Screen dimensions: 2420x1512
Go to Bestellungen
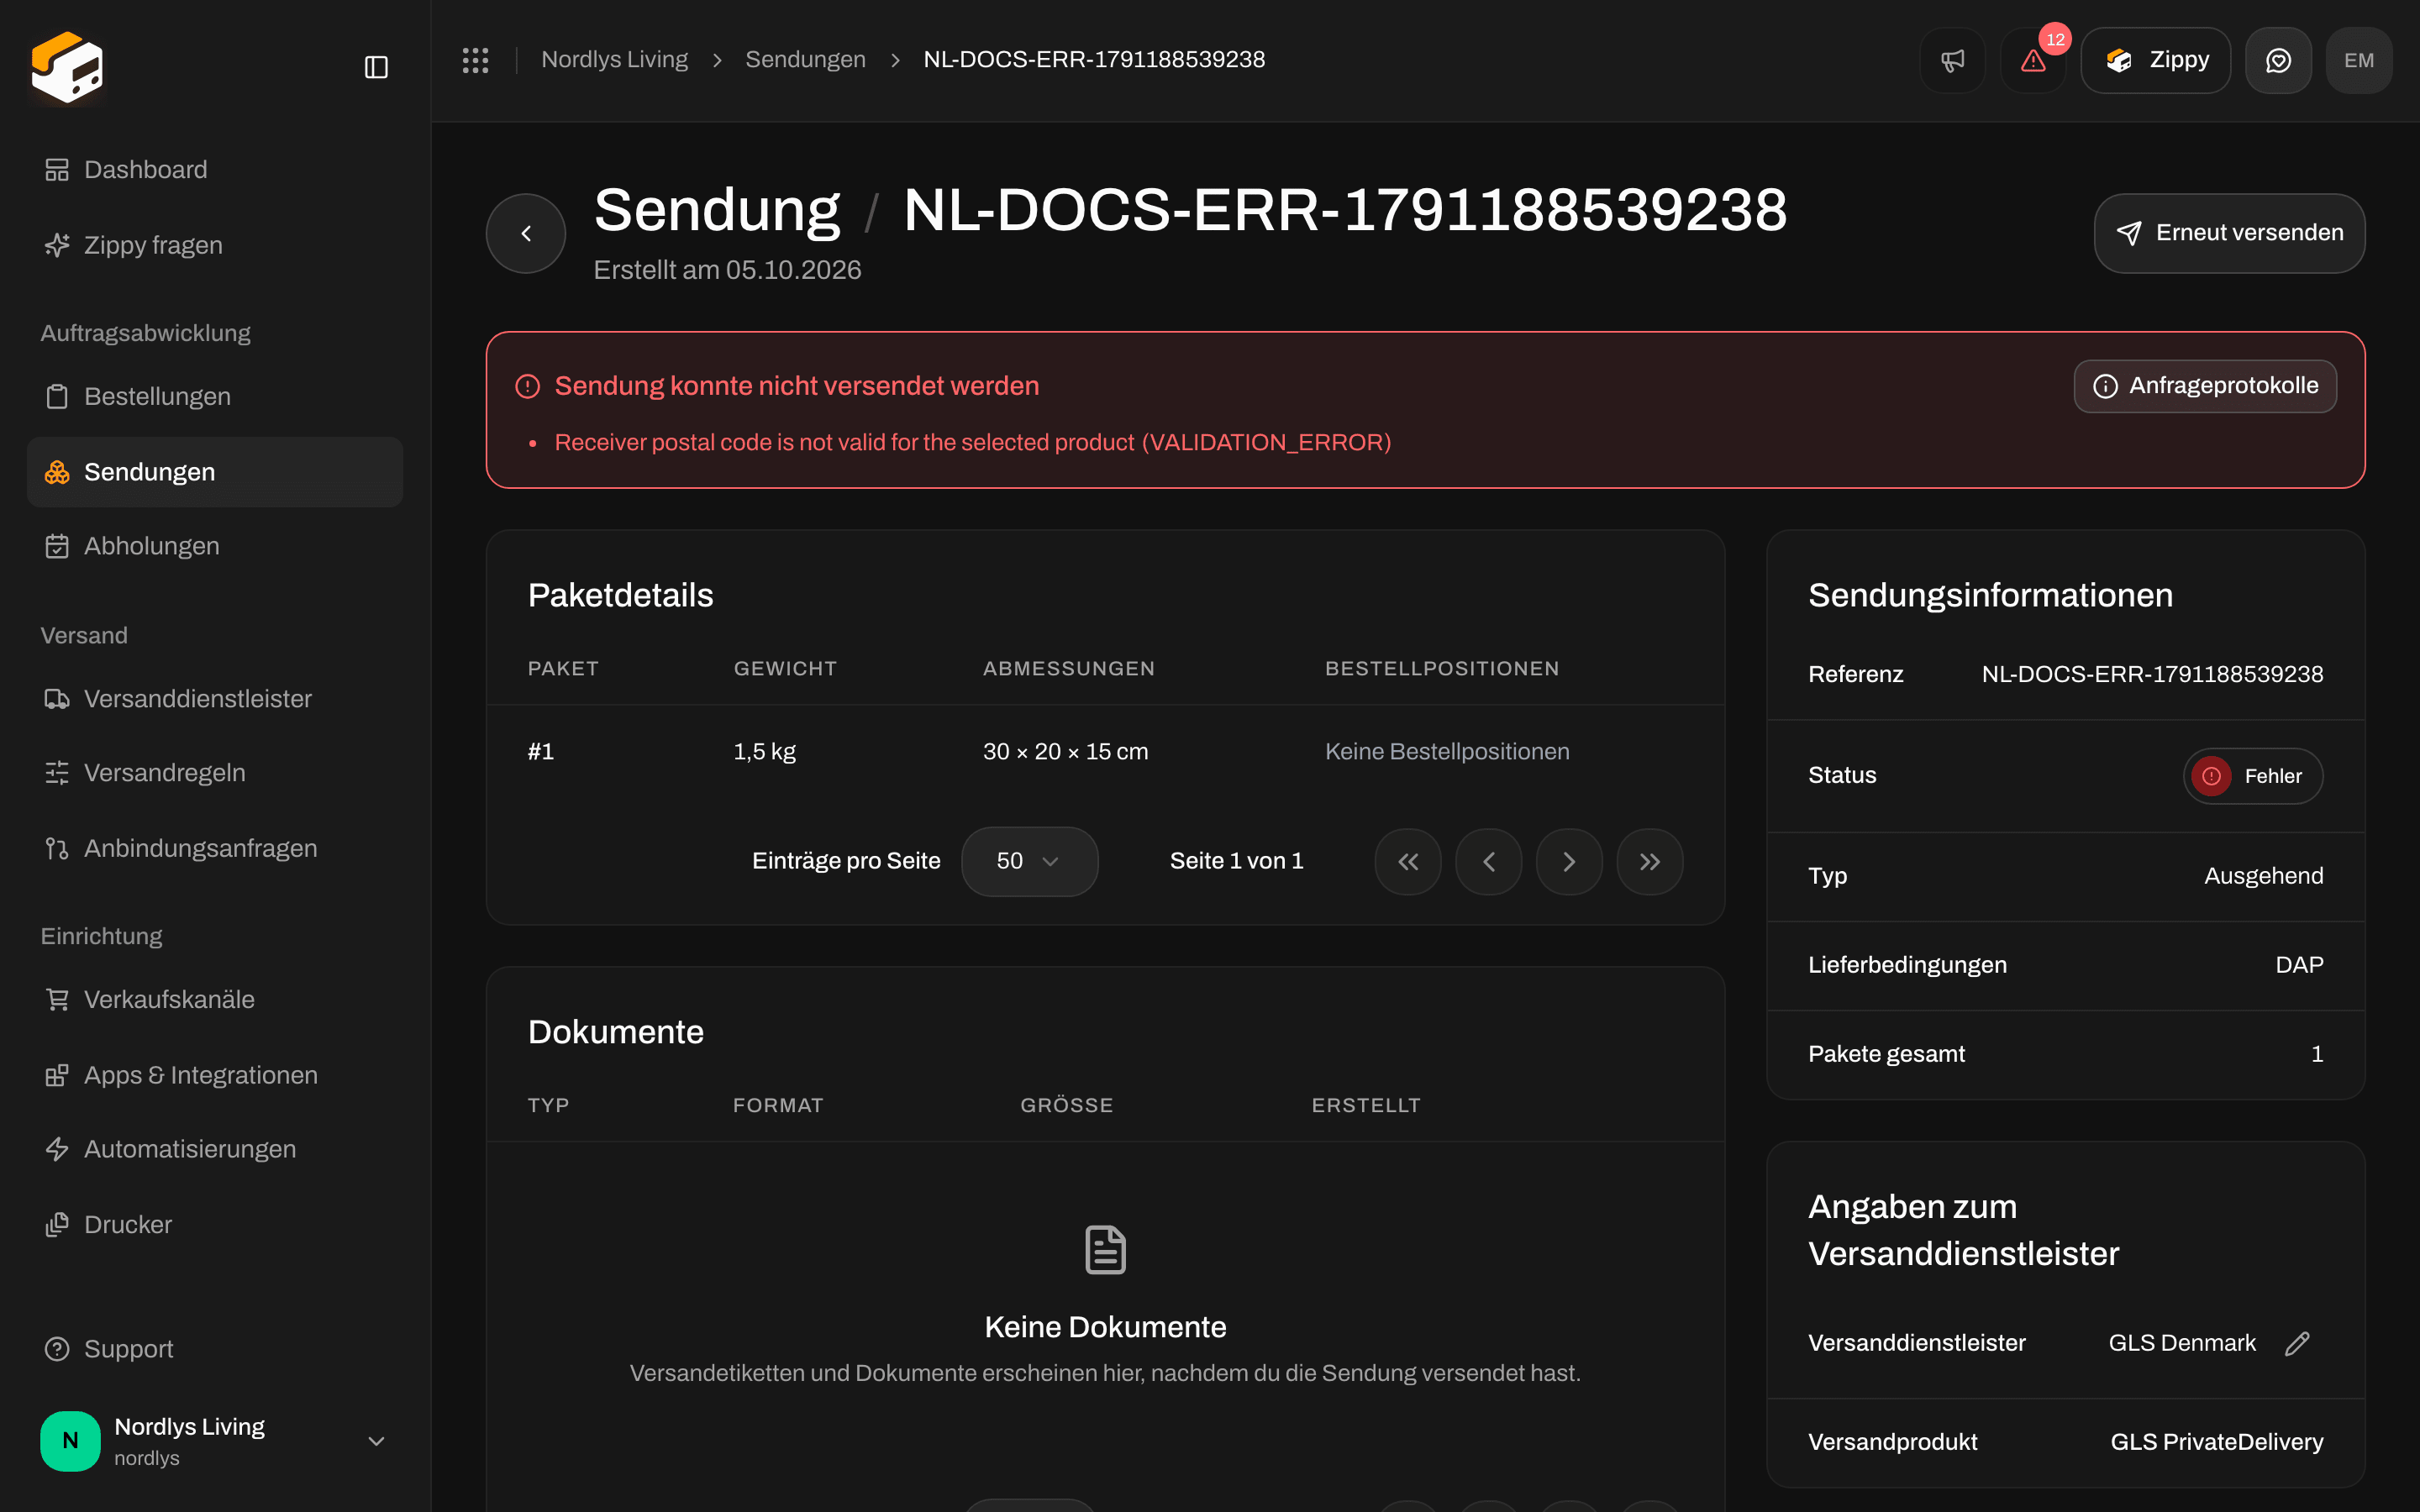(x=215, y=396)
